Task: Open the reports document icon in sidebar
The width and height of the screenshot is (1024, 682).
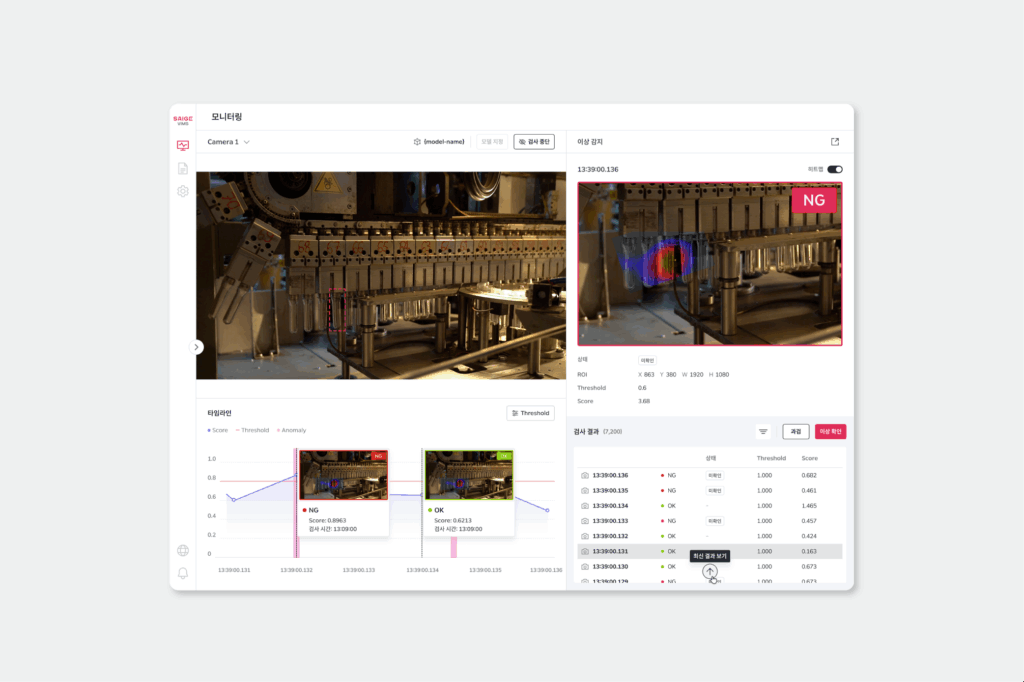Action: (183, 169)
